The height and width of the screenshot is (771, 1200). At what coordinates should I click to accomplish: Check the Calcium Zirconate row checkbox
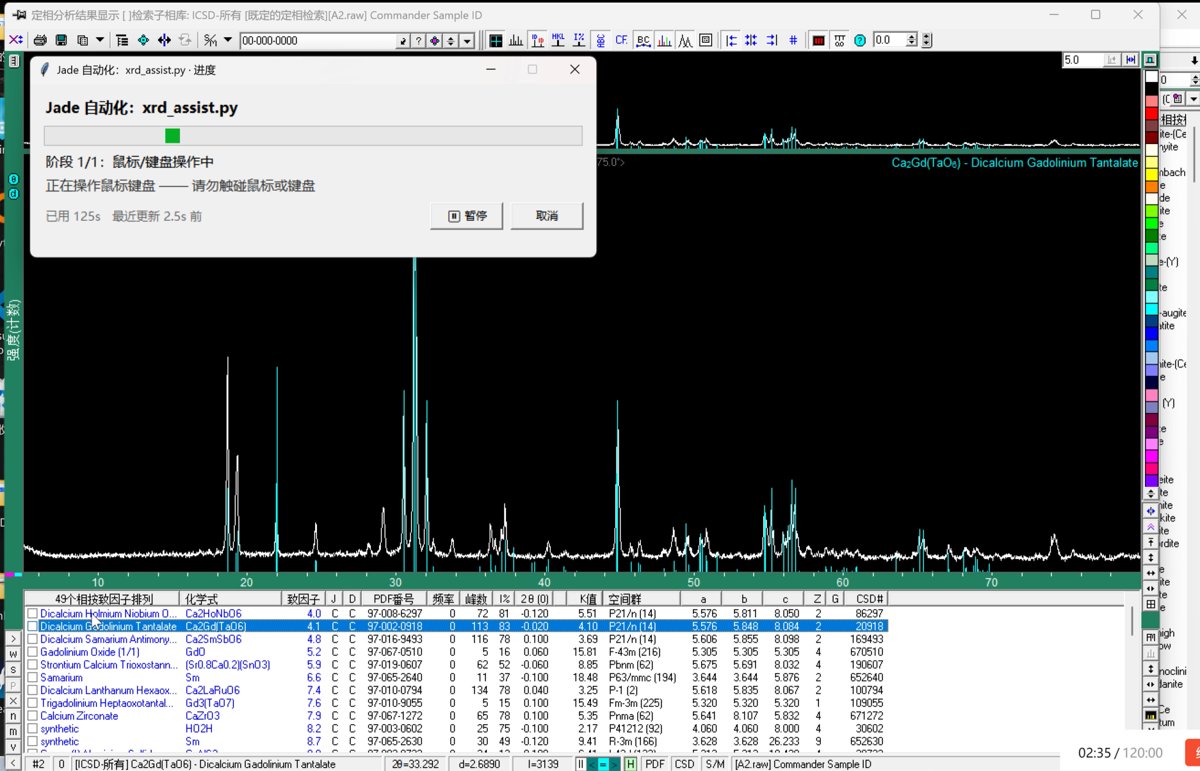click(x=33, y=716)
